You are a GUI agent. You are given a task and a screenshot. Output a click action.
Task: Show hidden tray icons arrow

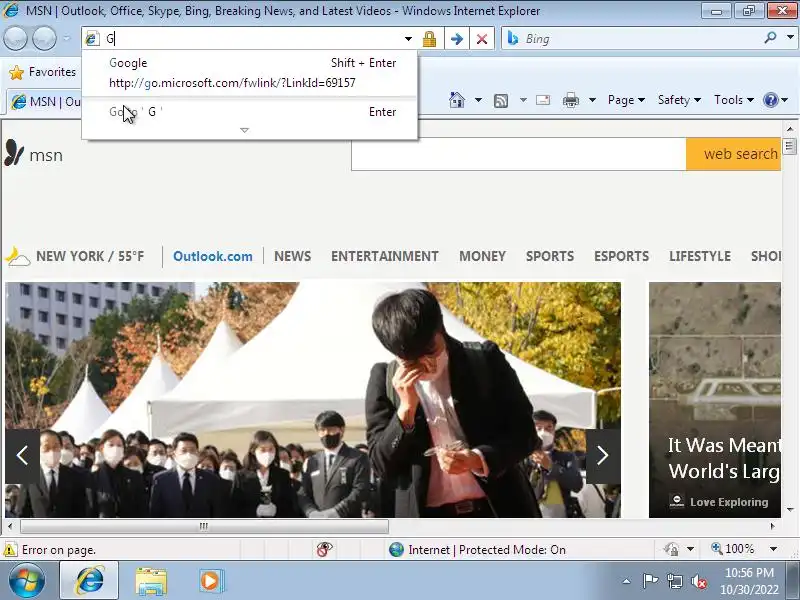tap(627, 581)
